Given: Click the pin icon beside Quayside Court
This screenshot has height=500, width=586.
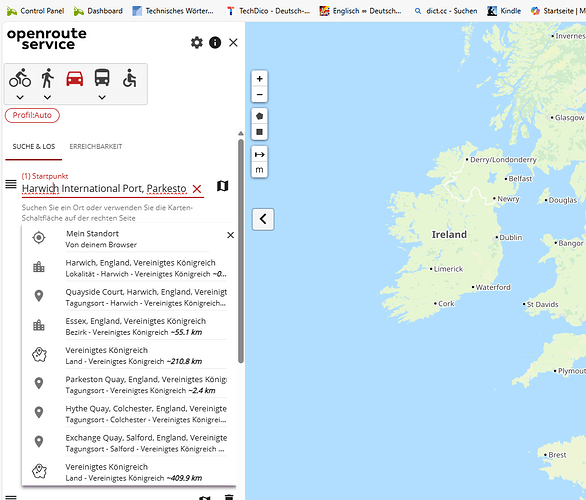Looking at the screenshot, I should [x=39, y=296].
